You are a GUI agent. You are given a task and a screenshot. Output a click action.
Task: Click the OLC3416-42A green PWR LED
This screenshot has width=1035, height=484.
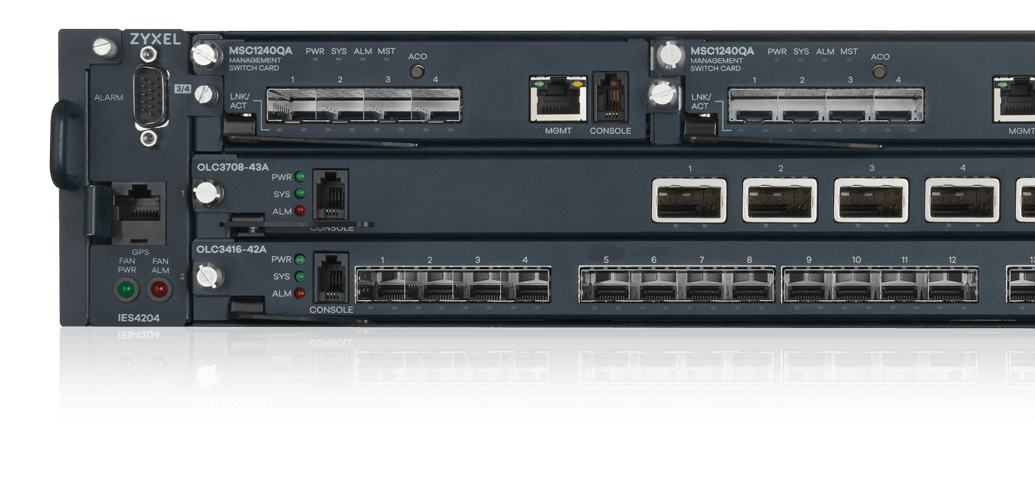[299, 260]
